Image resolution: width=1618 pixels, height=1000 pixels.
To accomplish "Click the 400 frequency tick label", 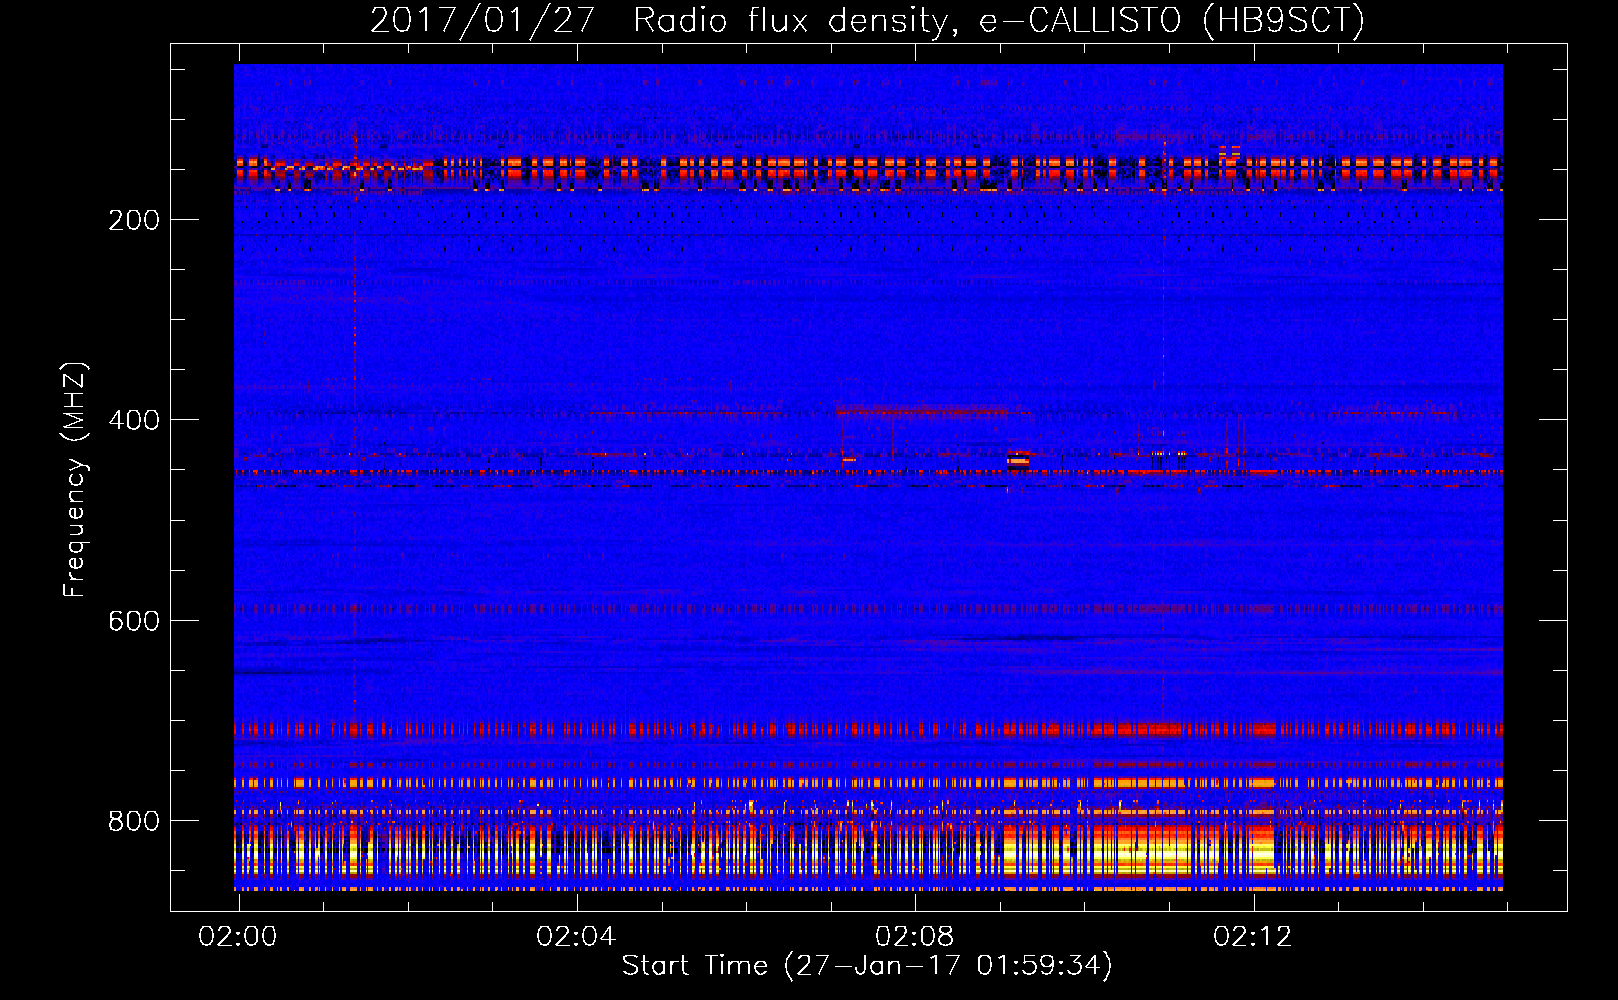I will [x=134, y=420].
